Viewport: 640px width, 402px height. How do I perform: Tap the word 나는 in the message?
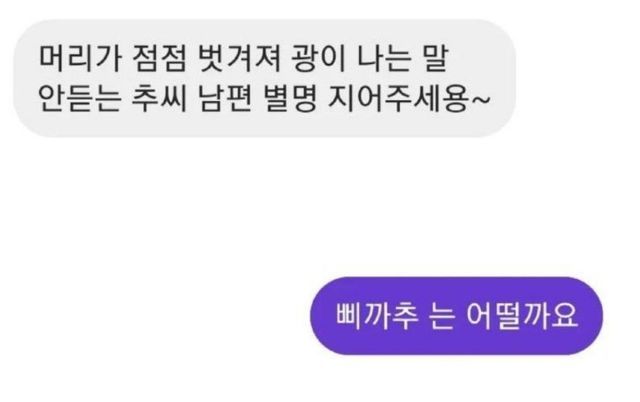(x=384, y=58)
